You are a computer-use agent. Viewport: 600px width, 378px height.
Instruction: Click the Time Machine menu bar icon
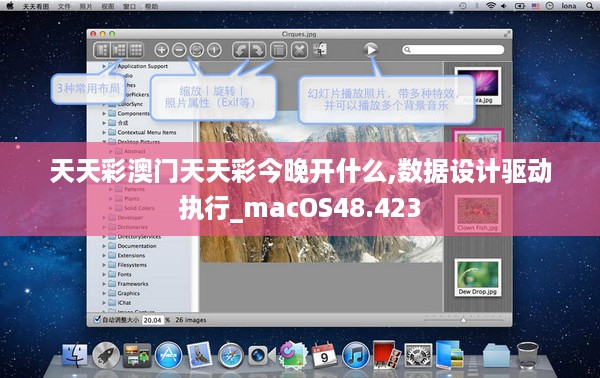tap(462, 6)
